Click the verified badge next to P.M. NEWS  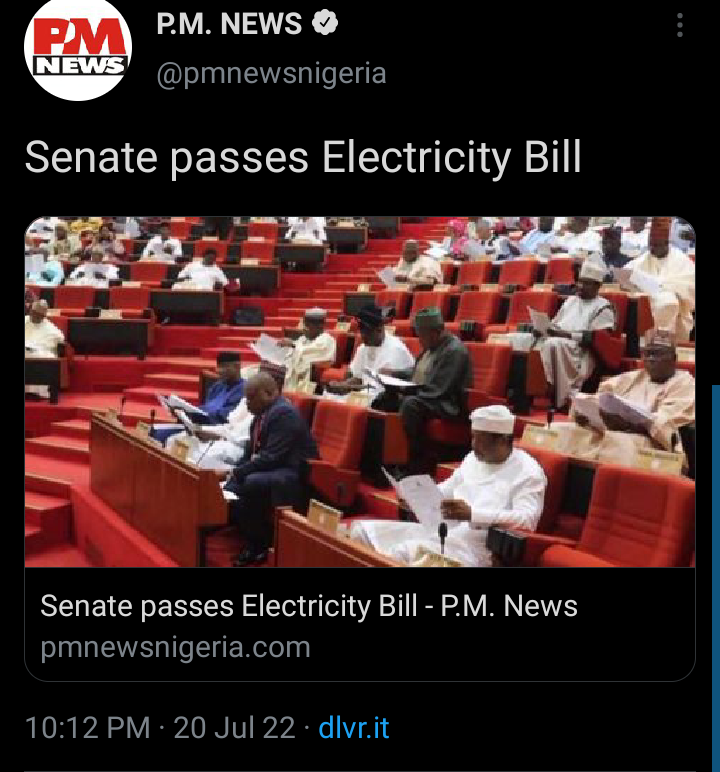point(325,23)
